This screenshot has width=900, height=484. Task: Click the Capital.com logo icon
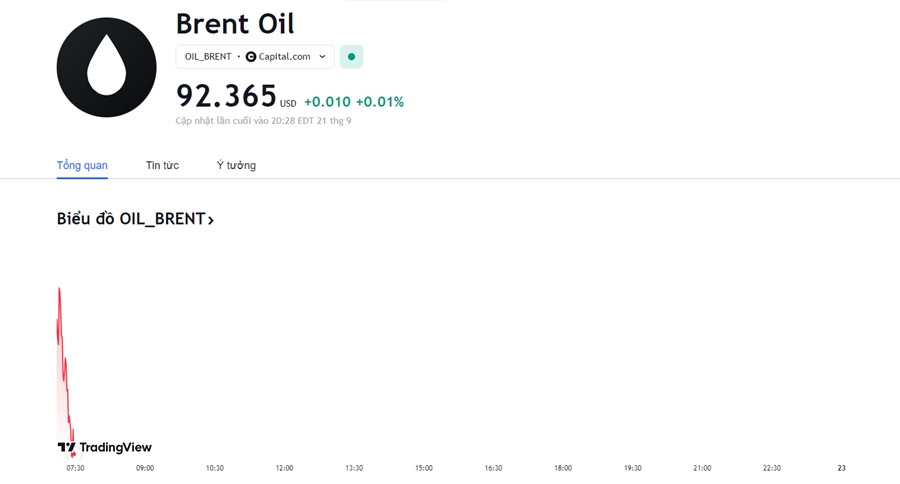coord(251,57)
